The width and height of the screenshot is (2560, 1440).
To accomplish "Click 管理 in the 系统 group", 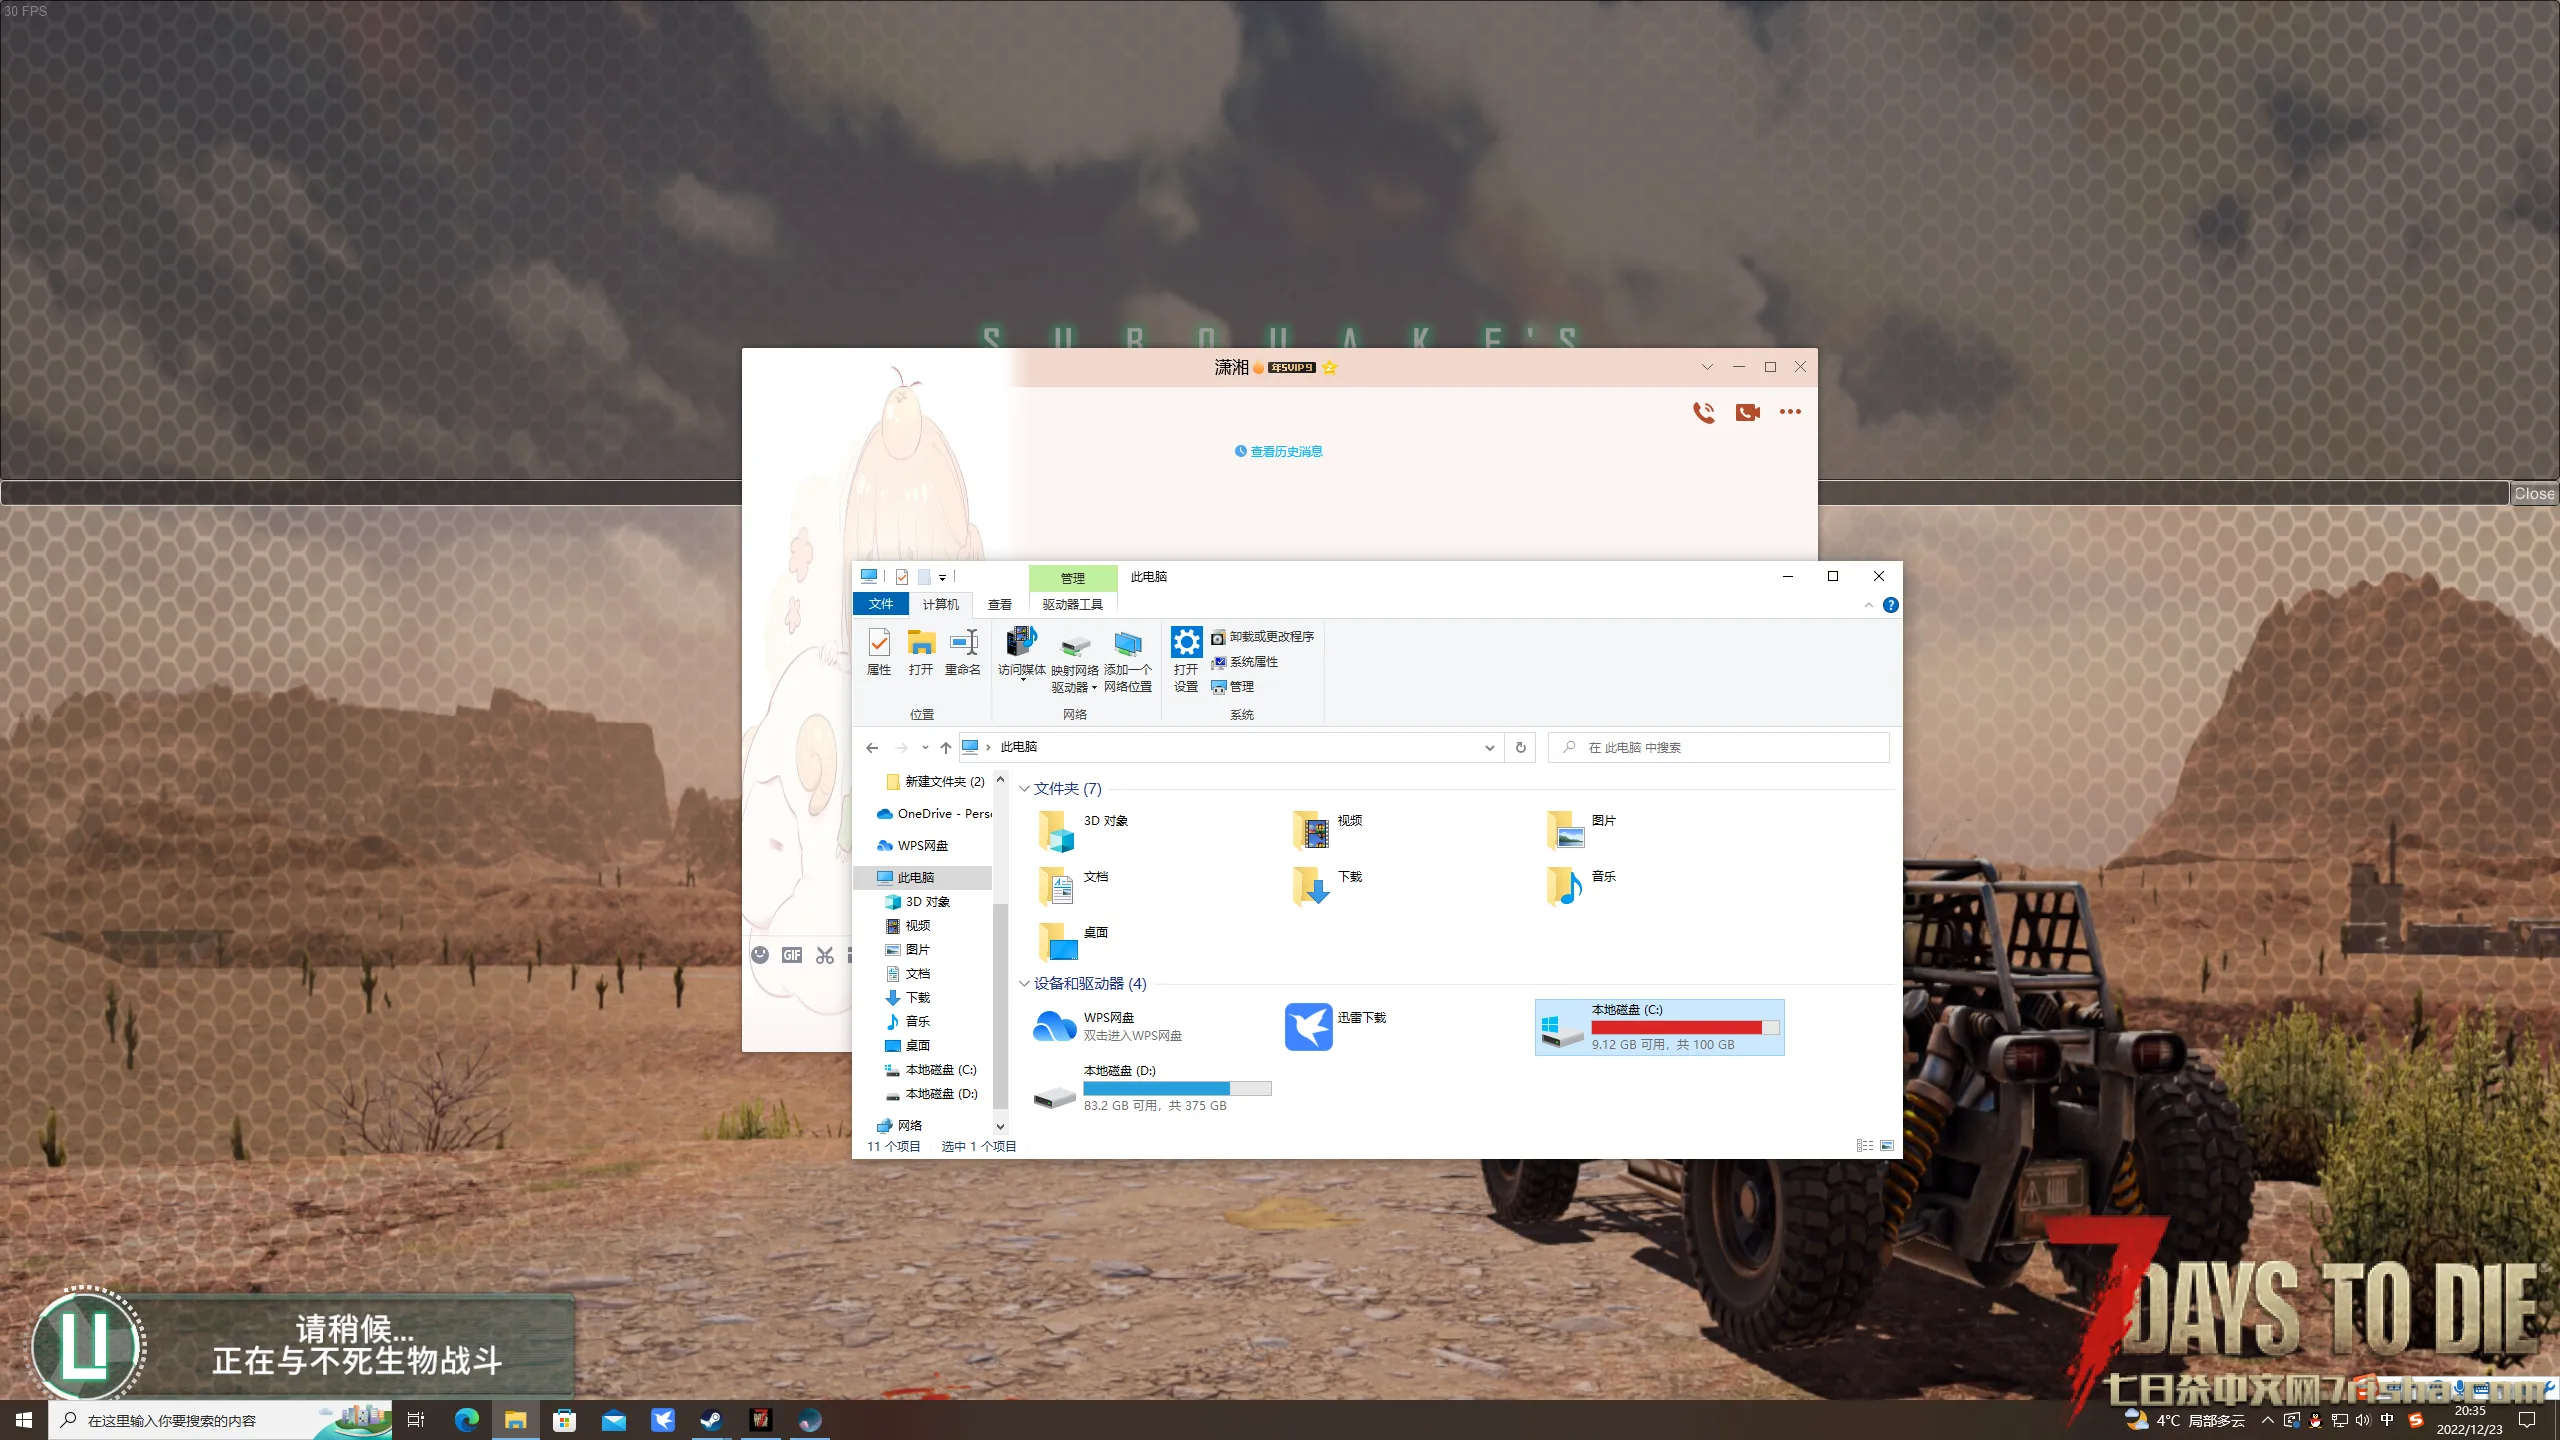I will click(1232, 687).
